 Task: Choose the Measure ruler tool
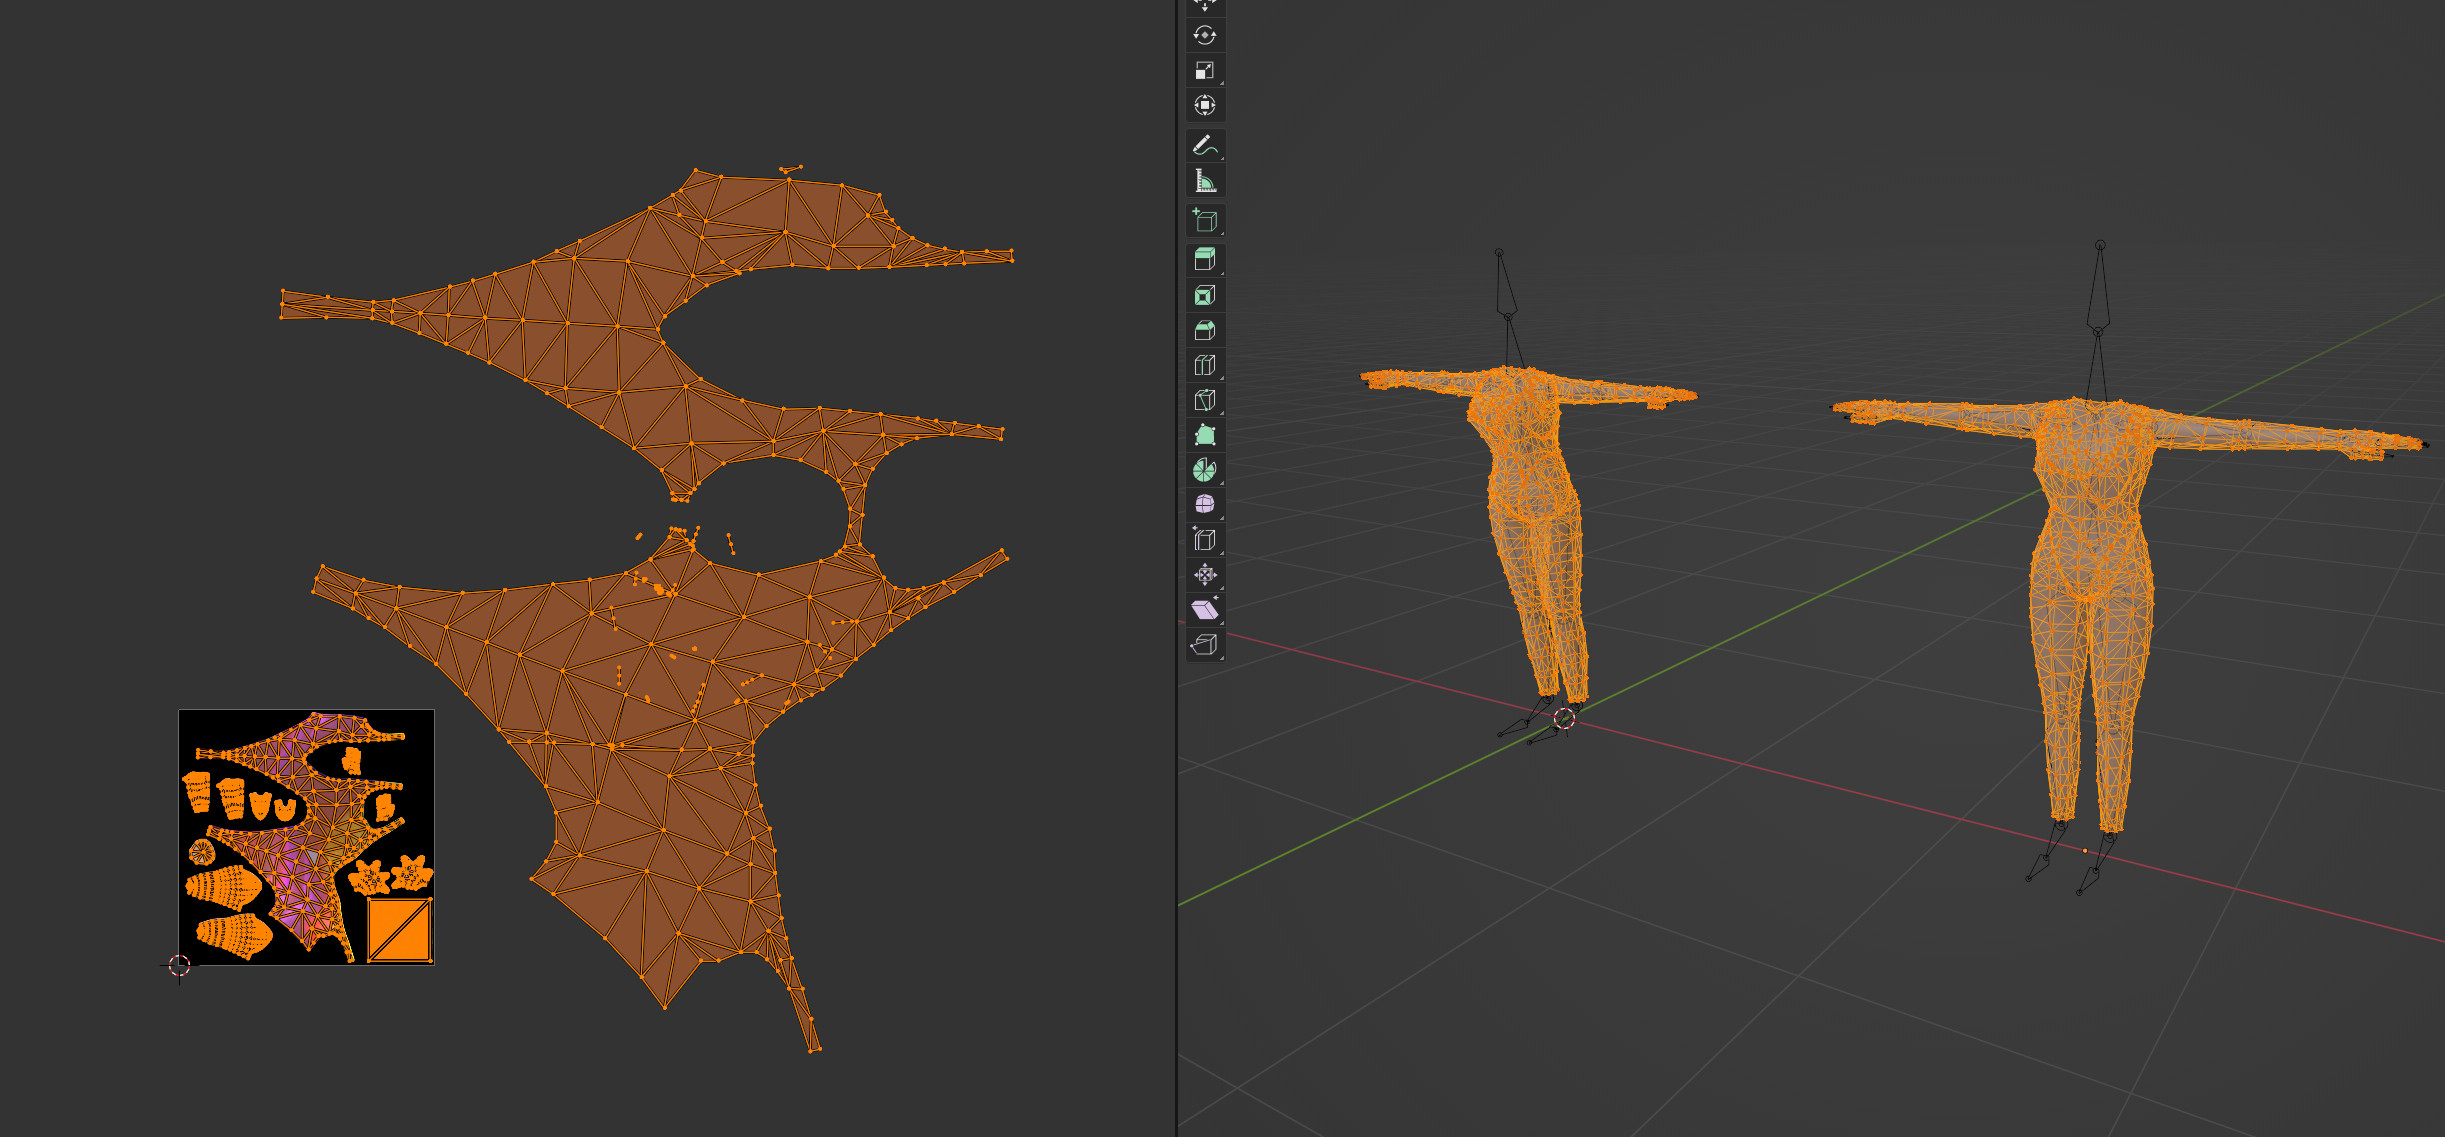(1204, 181)
